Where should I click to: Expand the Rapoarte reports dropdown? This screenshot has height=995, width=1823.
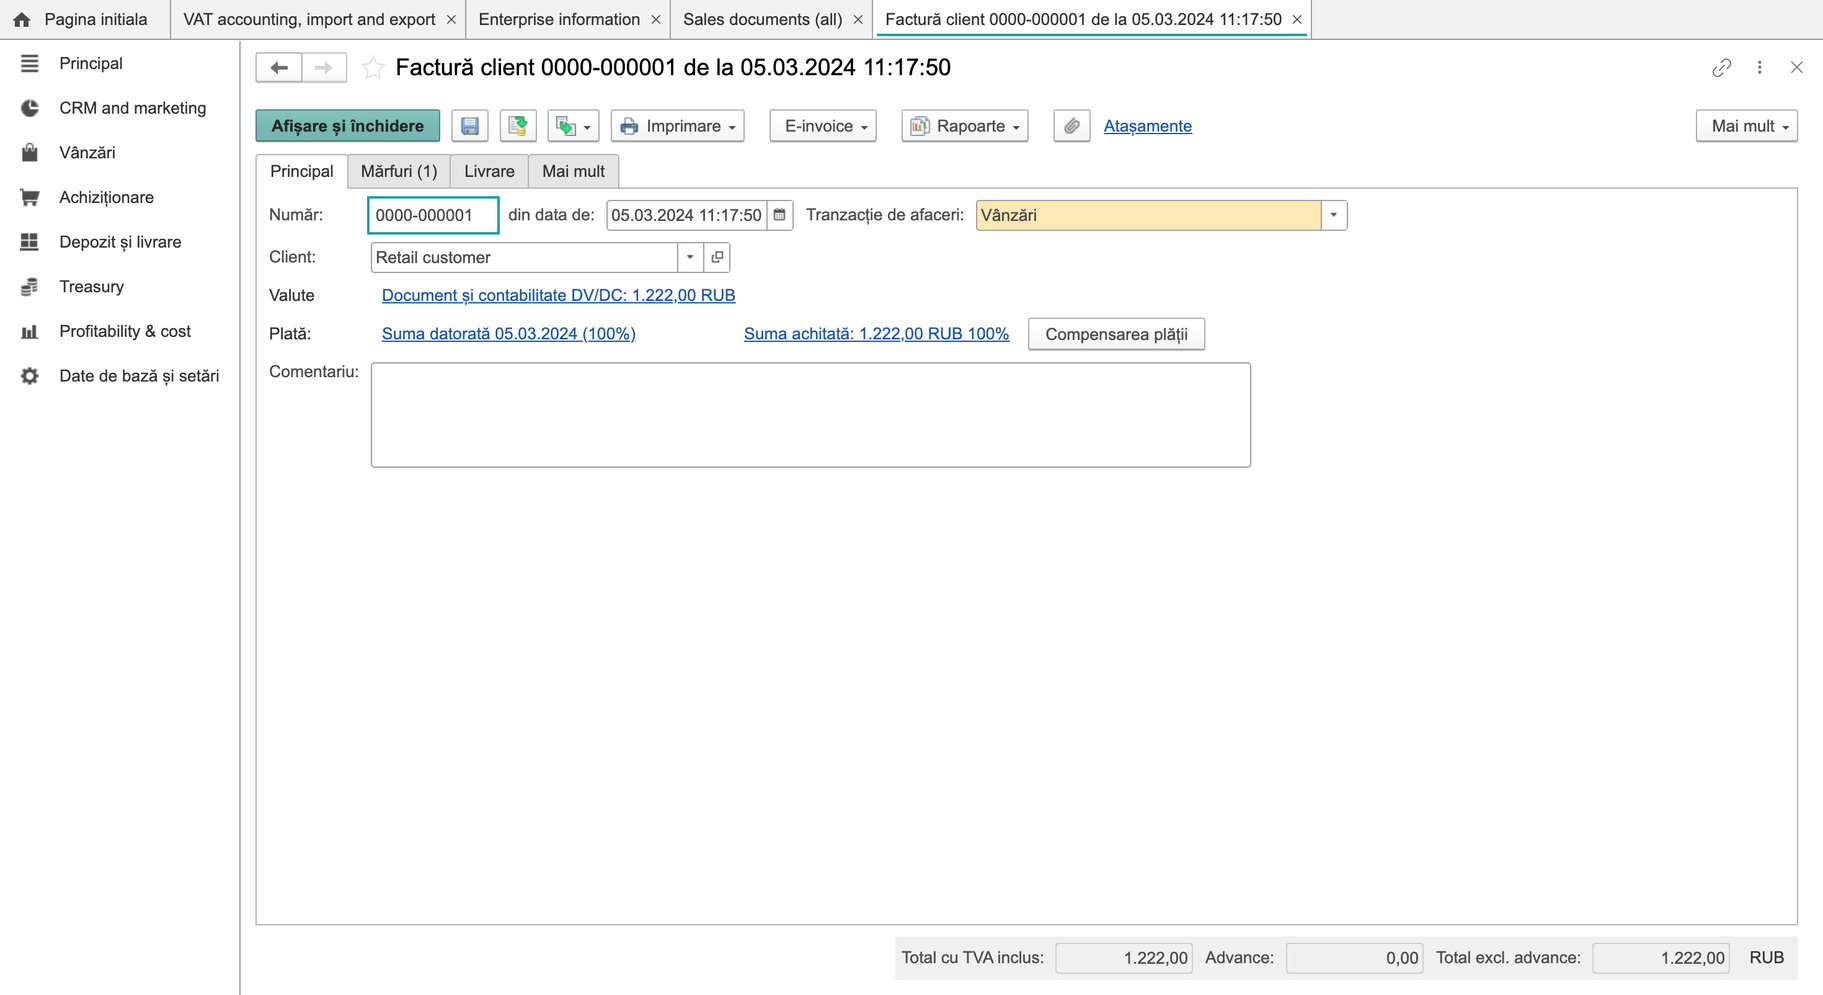pos(965,126)
